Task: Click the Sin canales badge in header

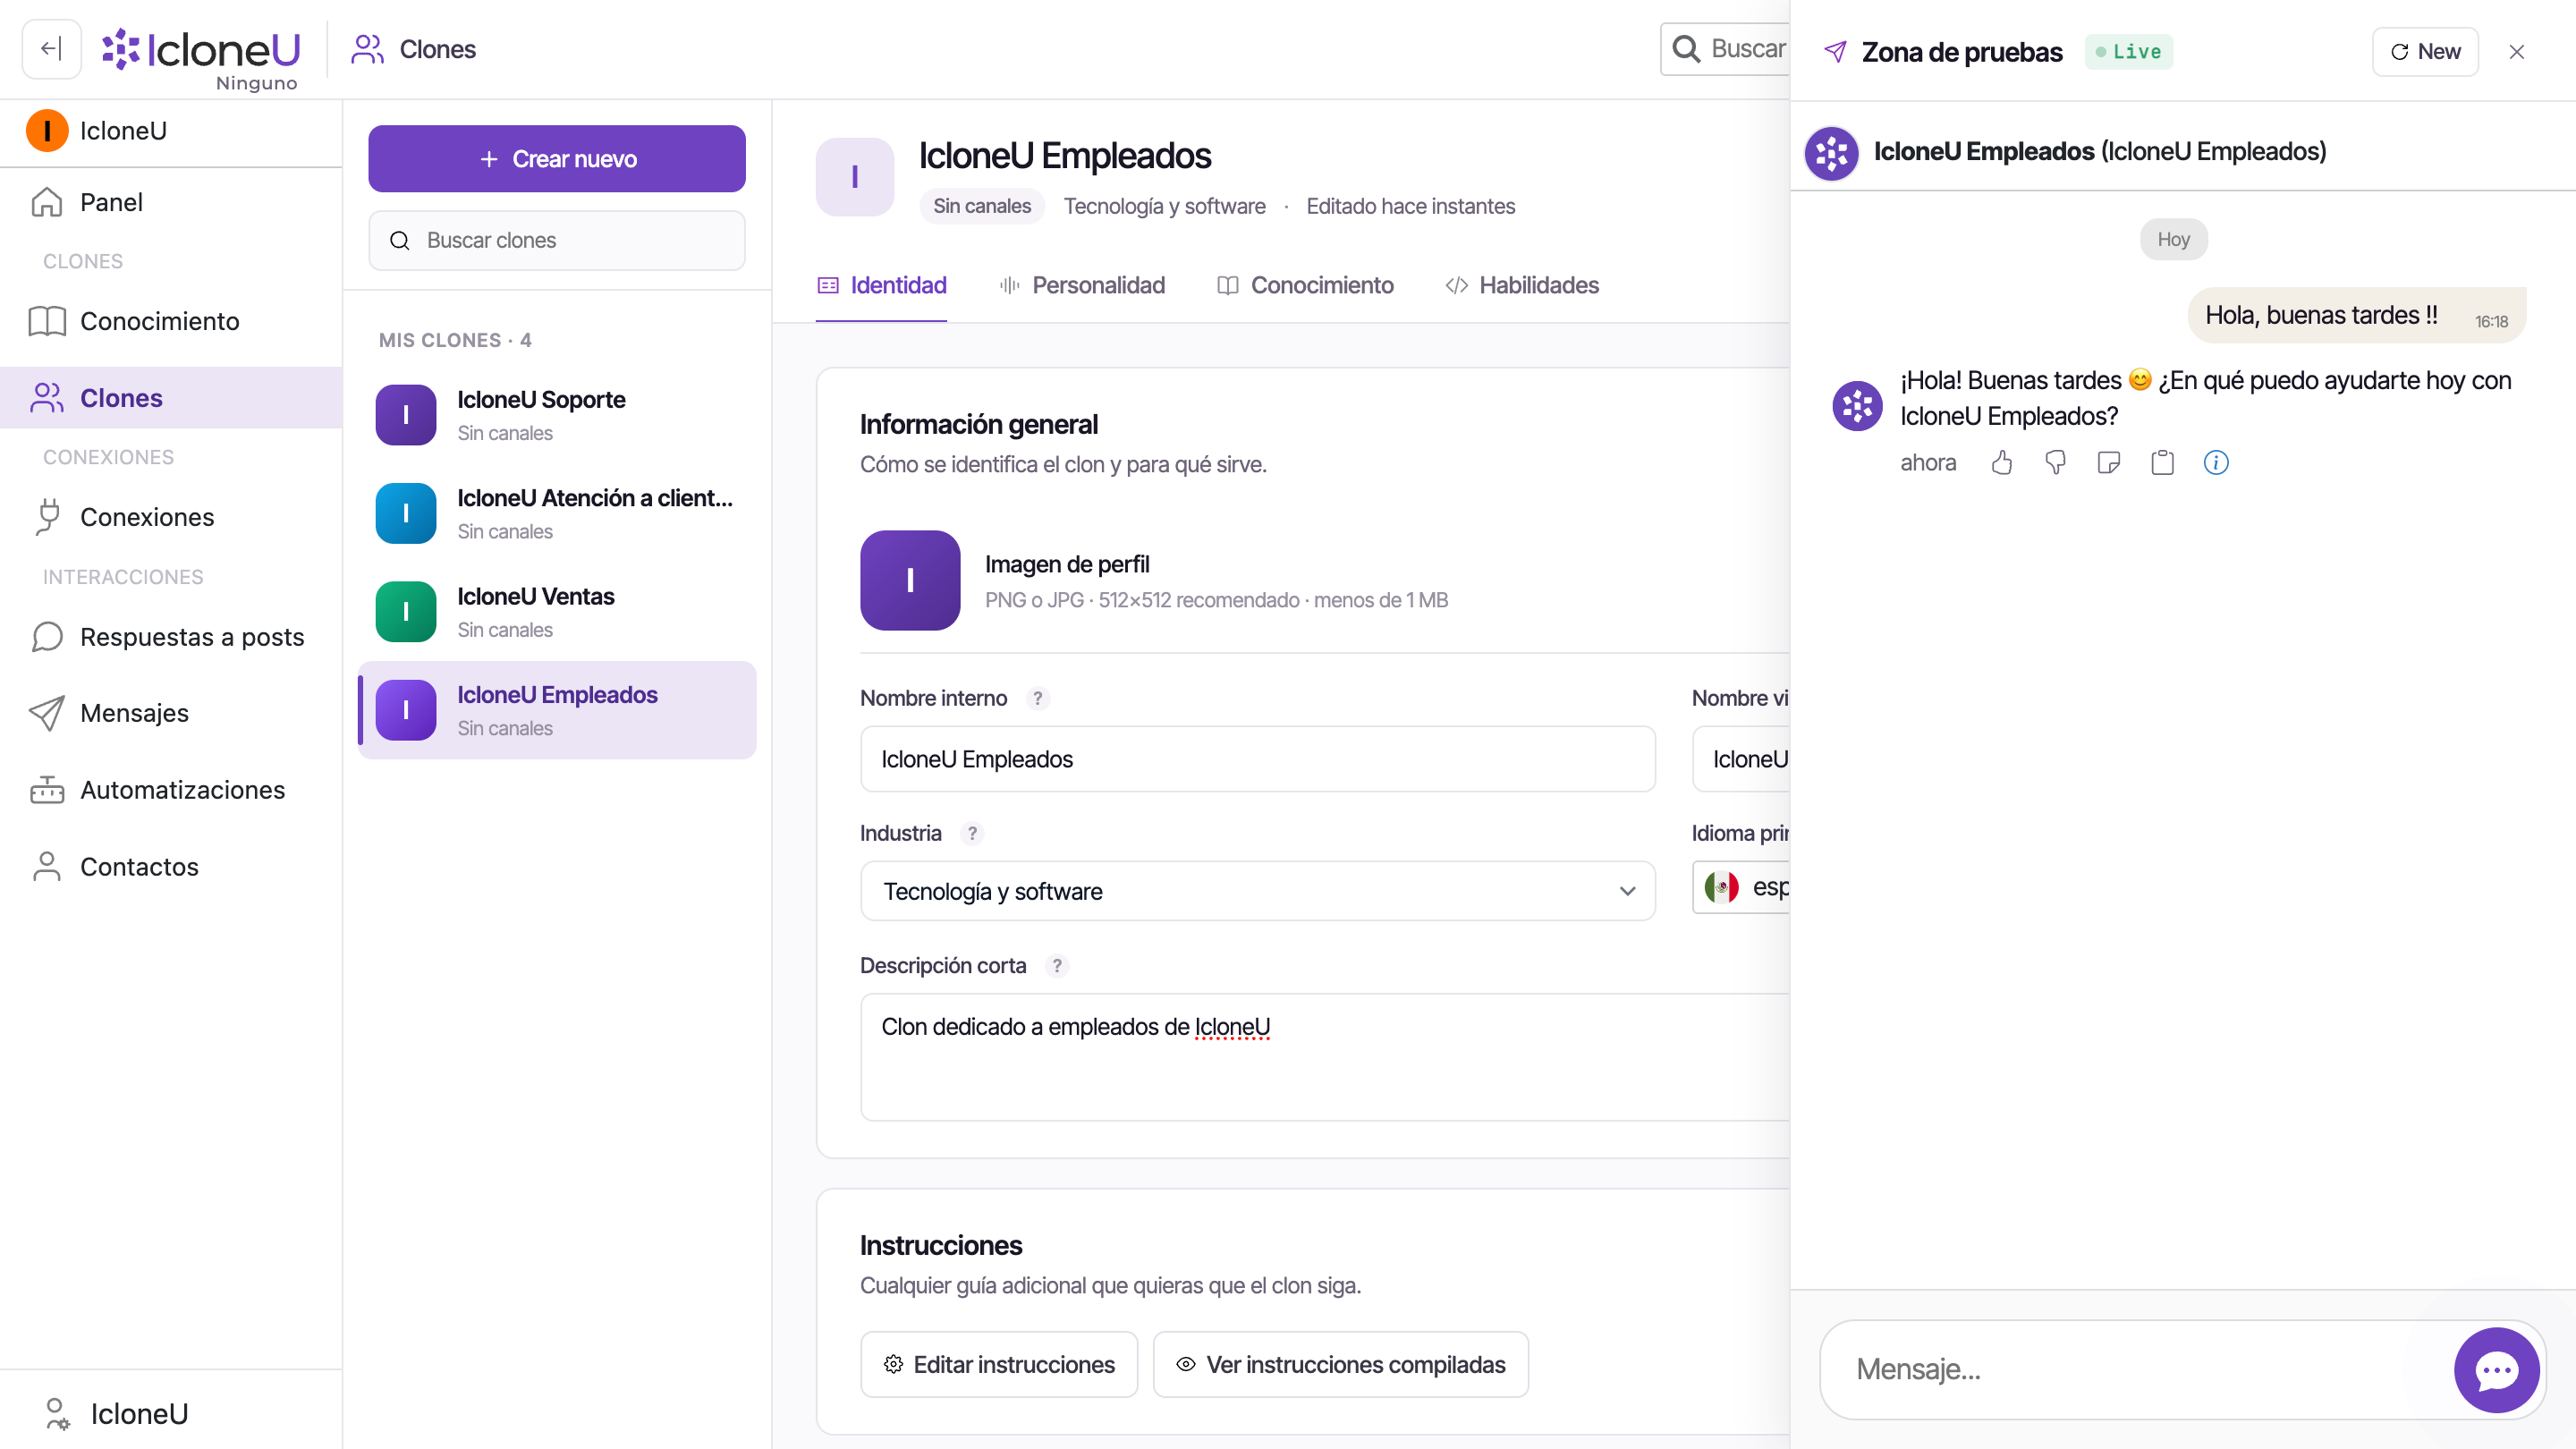Action: 981,206
